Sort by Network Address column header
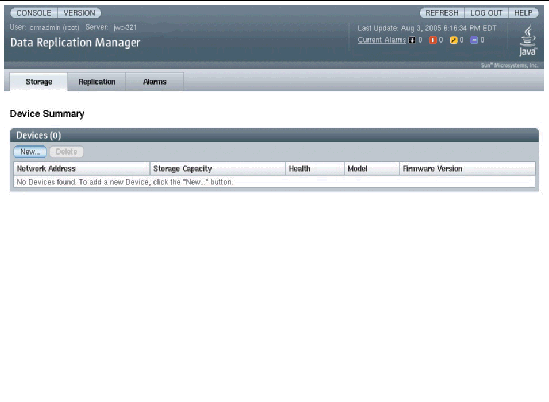The height and width of the screenshot is (402, 549). [82, 168]
